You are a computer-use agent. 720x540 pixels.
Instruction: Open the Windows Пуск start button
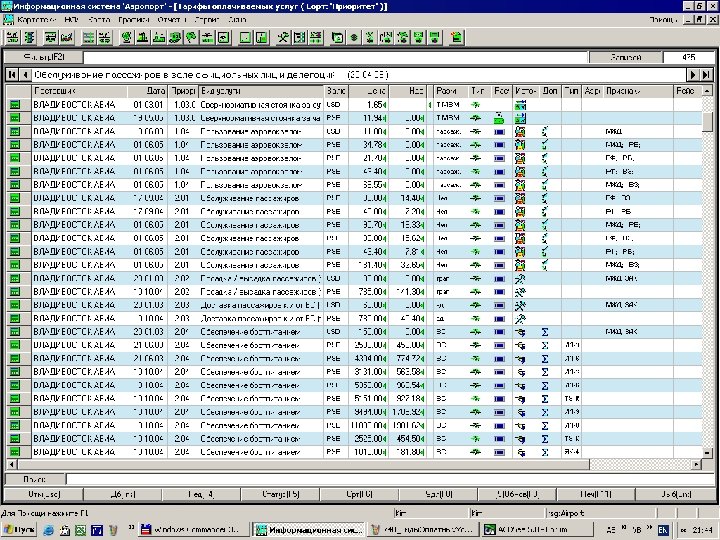click(x=19, y=528)
